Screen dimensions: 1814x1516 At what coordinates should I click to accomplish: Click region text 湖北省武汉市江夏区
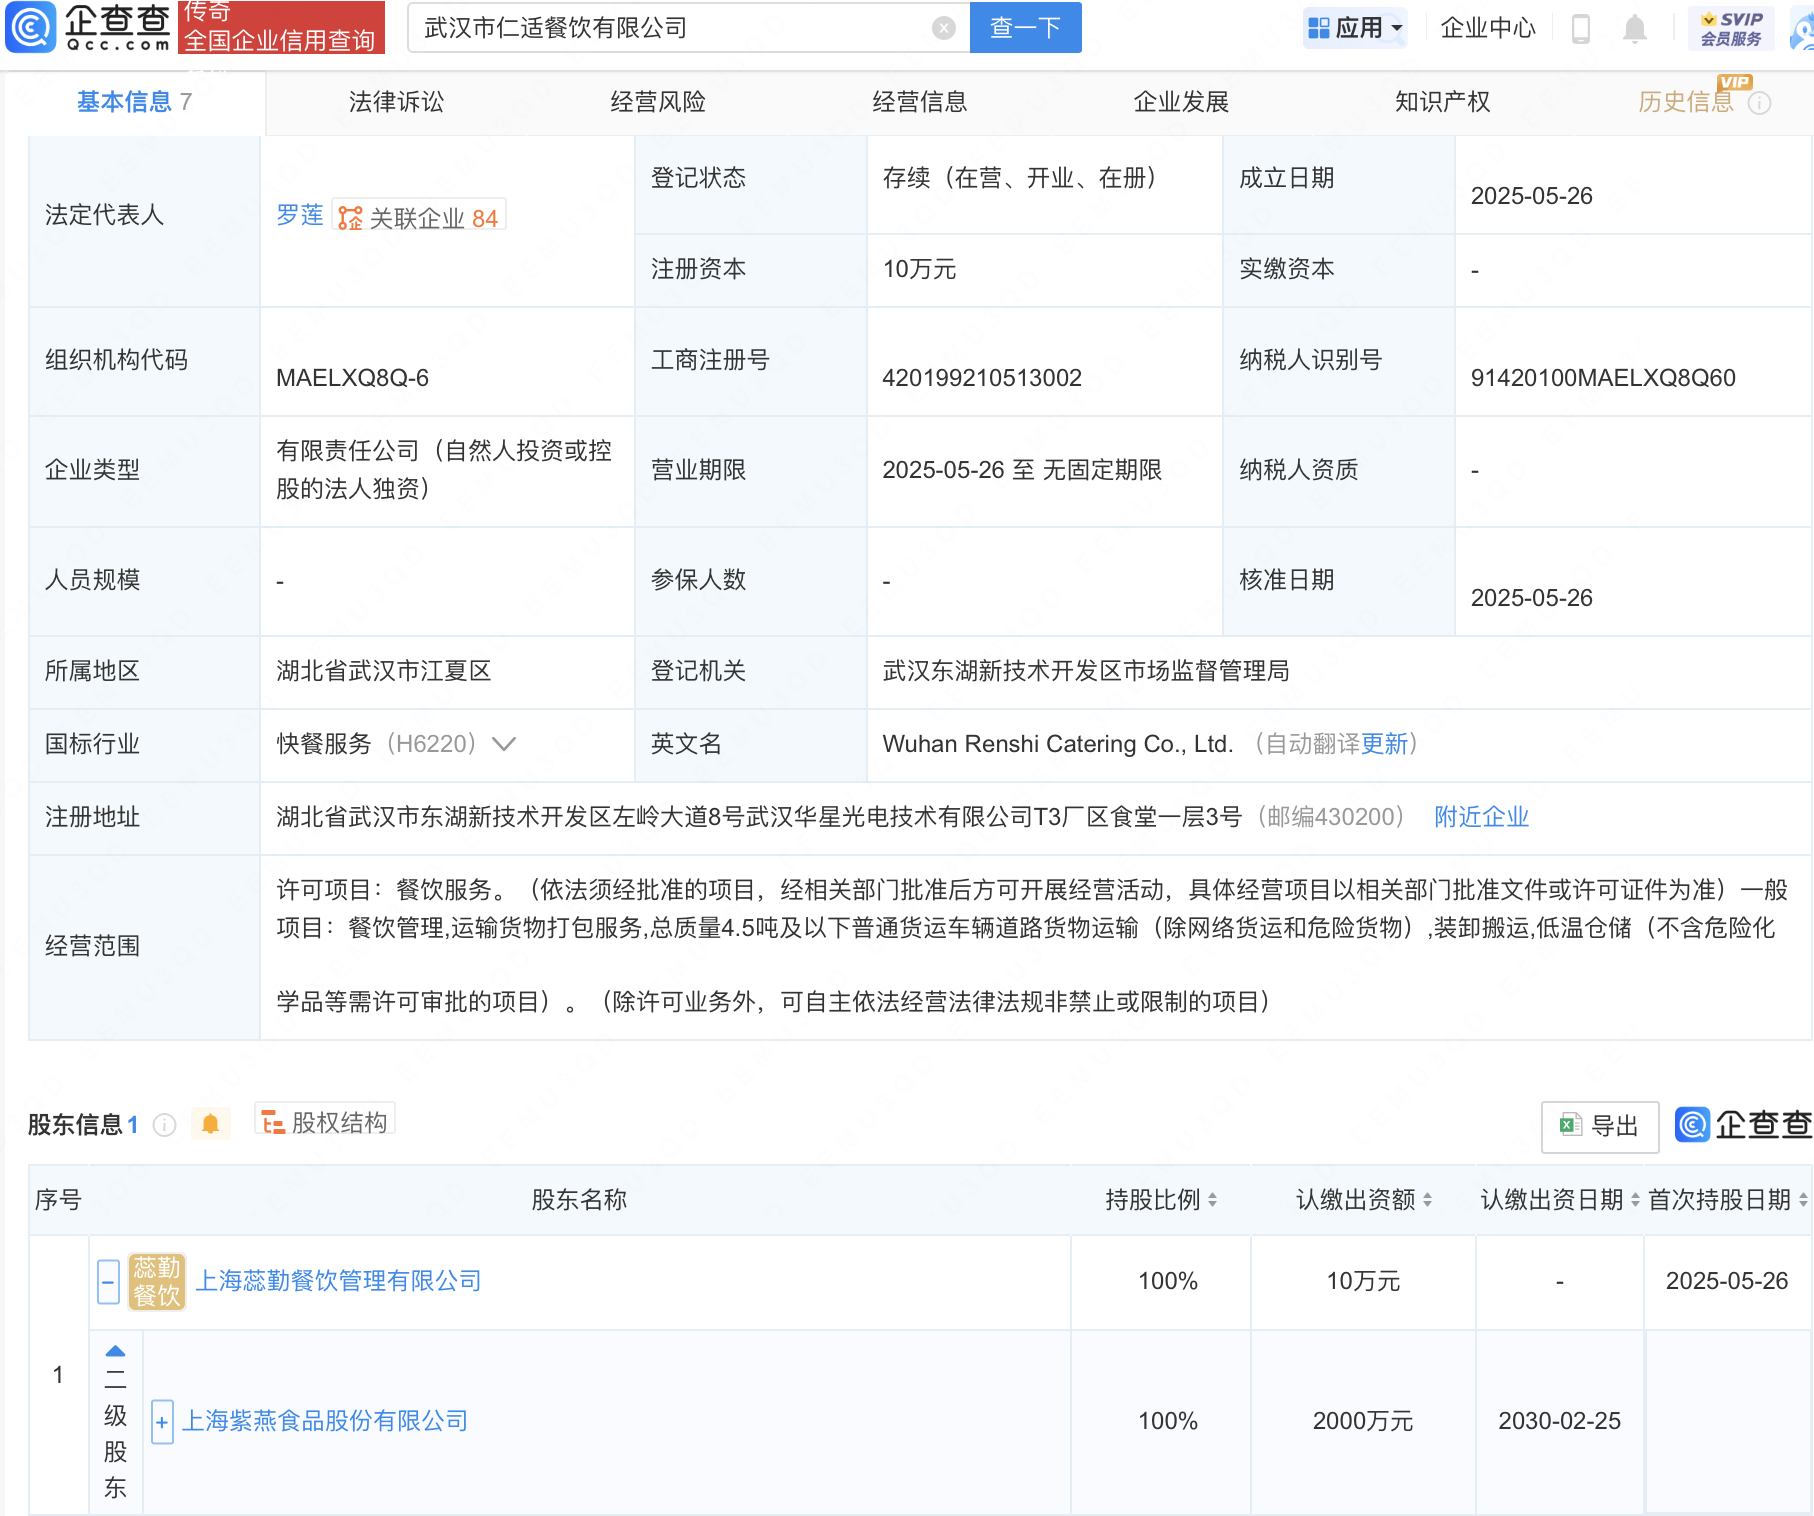[x=384, y=671]
